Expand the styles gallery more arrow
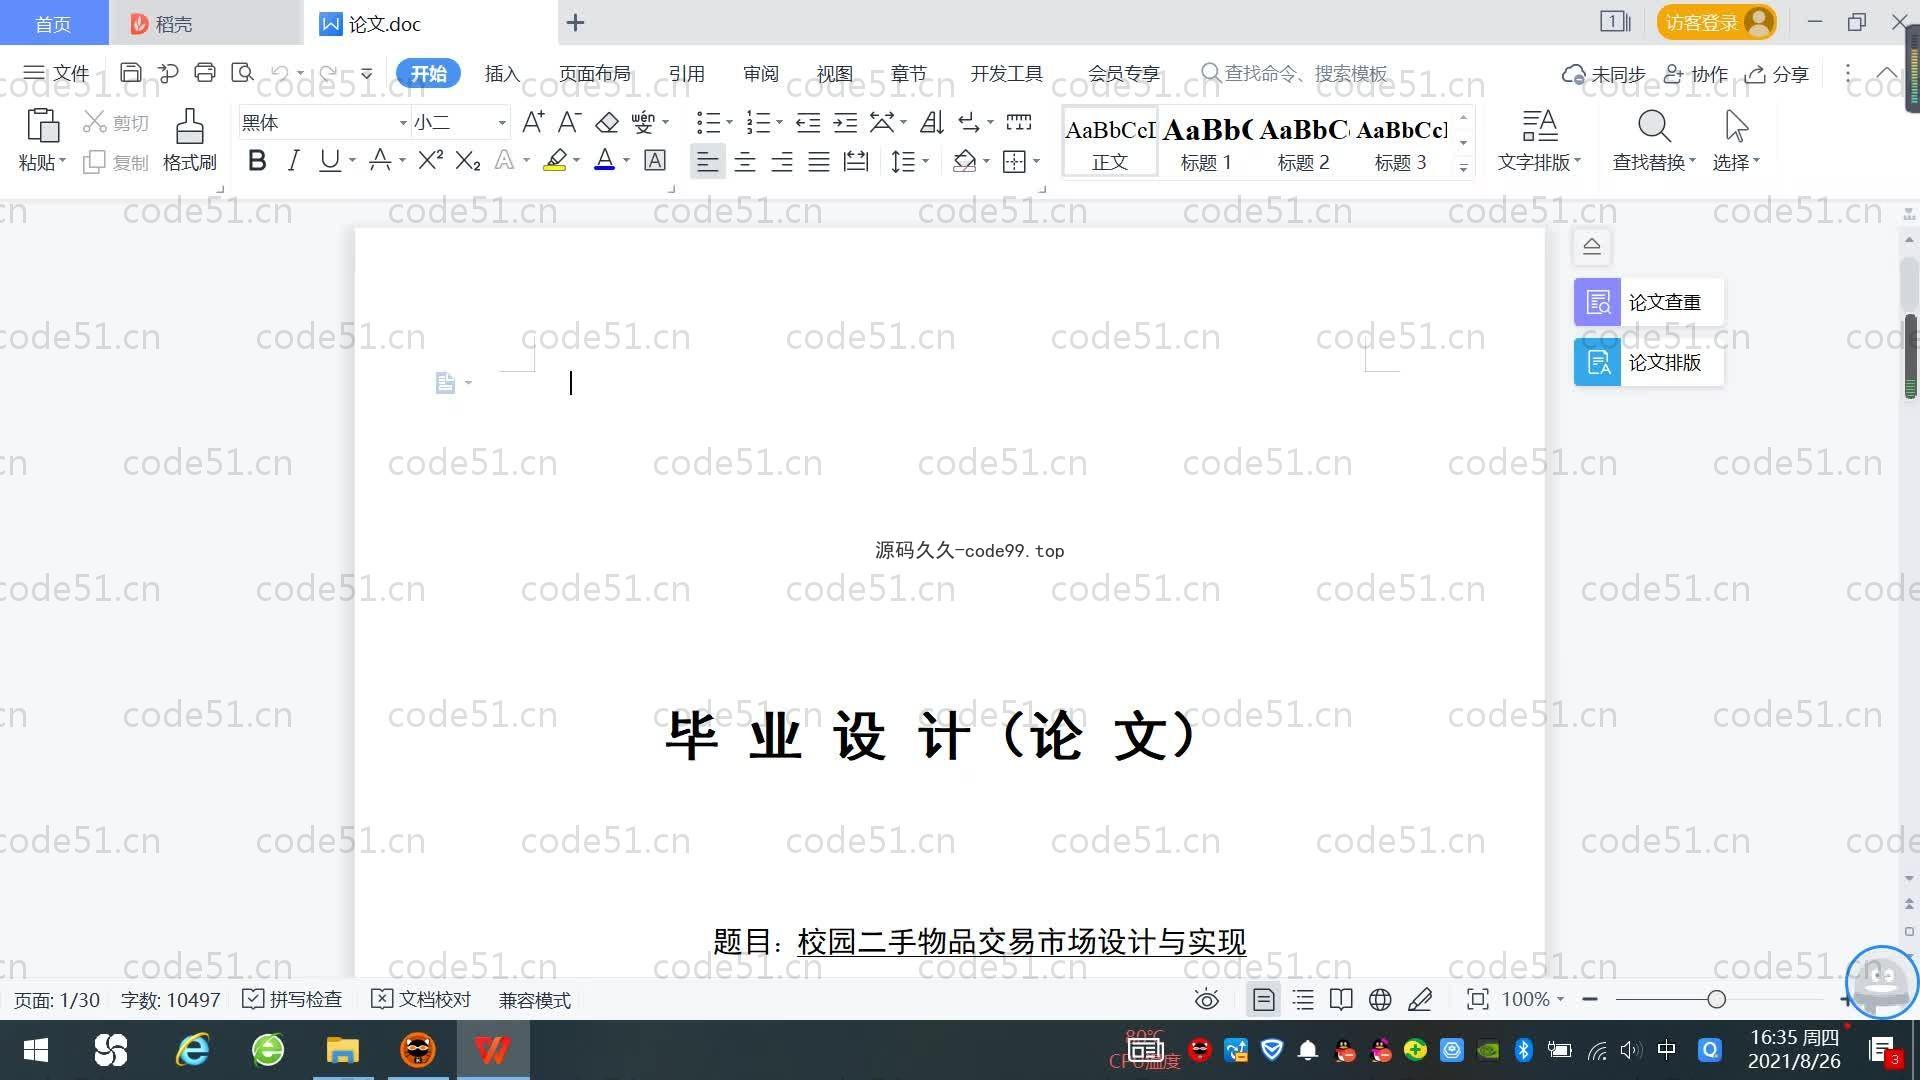The width and height of the screenshot is (1920, 1080). point(1463,167)
